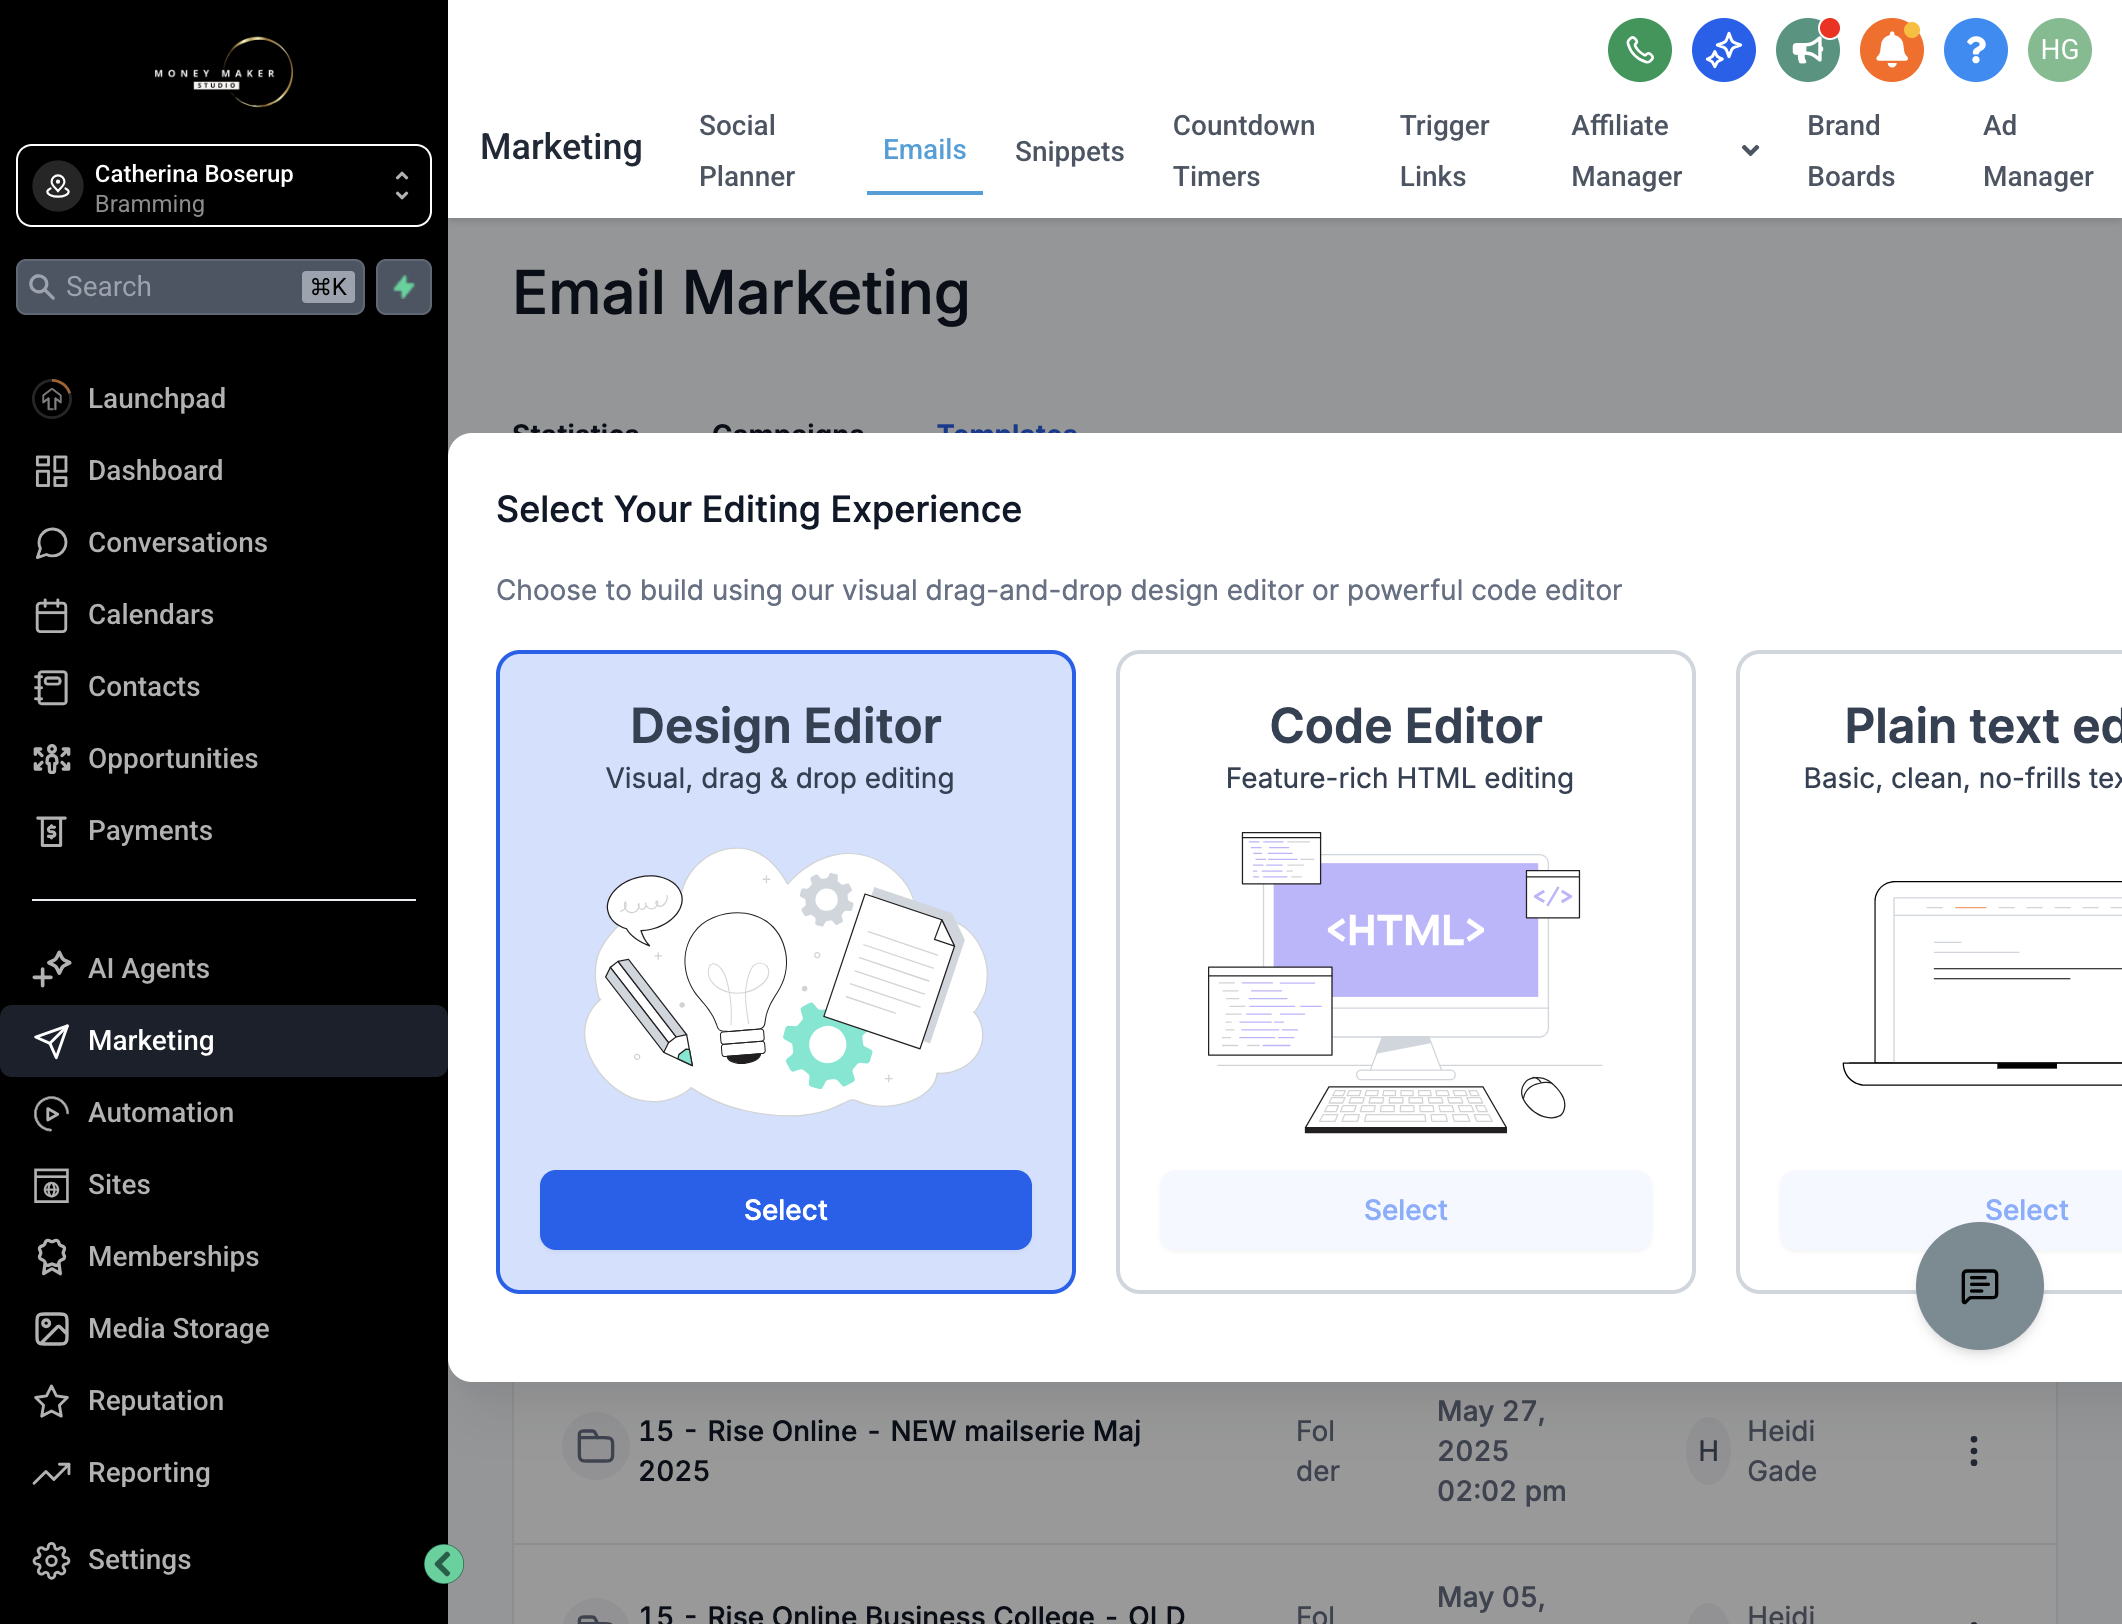Screen dimensions: 2122x1624
Task: Select the Plain text editor option
Action: click(x=2026, y=1210)
